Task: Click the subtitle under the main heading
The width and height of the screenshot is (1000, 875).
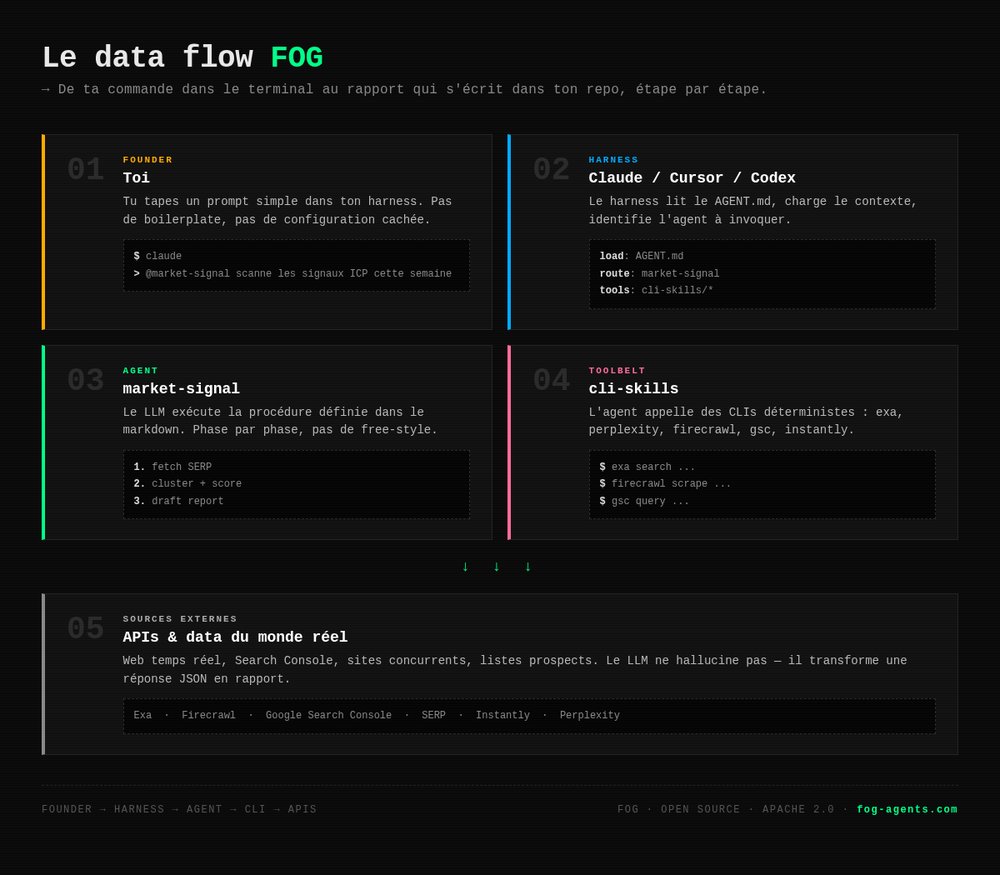Action: (404, 89)
